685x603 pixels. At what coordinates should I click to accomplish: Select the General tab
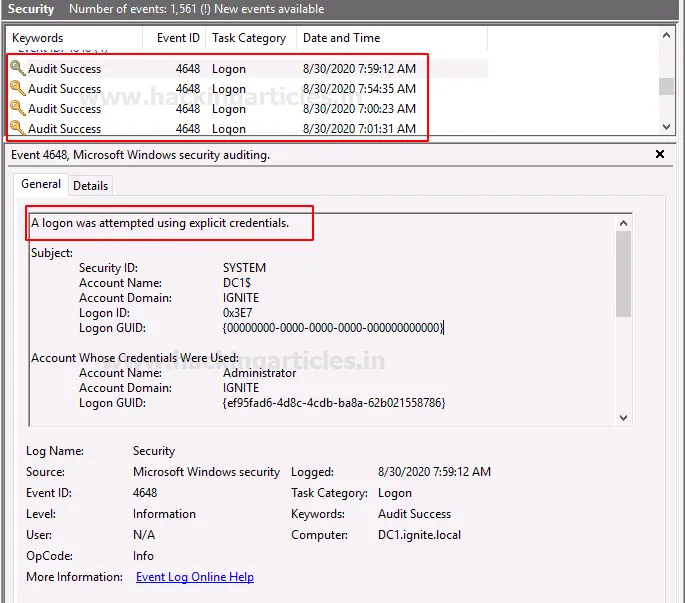tap(41, 185)
